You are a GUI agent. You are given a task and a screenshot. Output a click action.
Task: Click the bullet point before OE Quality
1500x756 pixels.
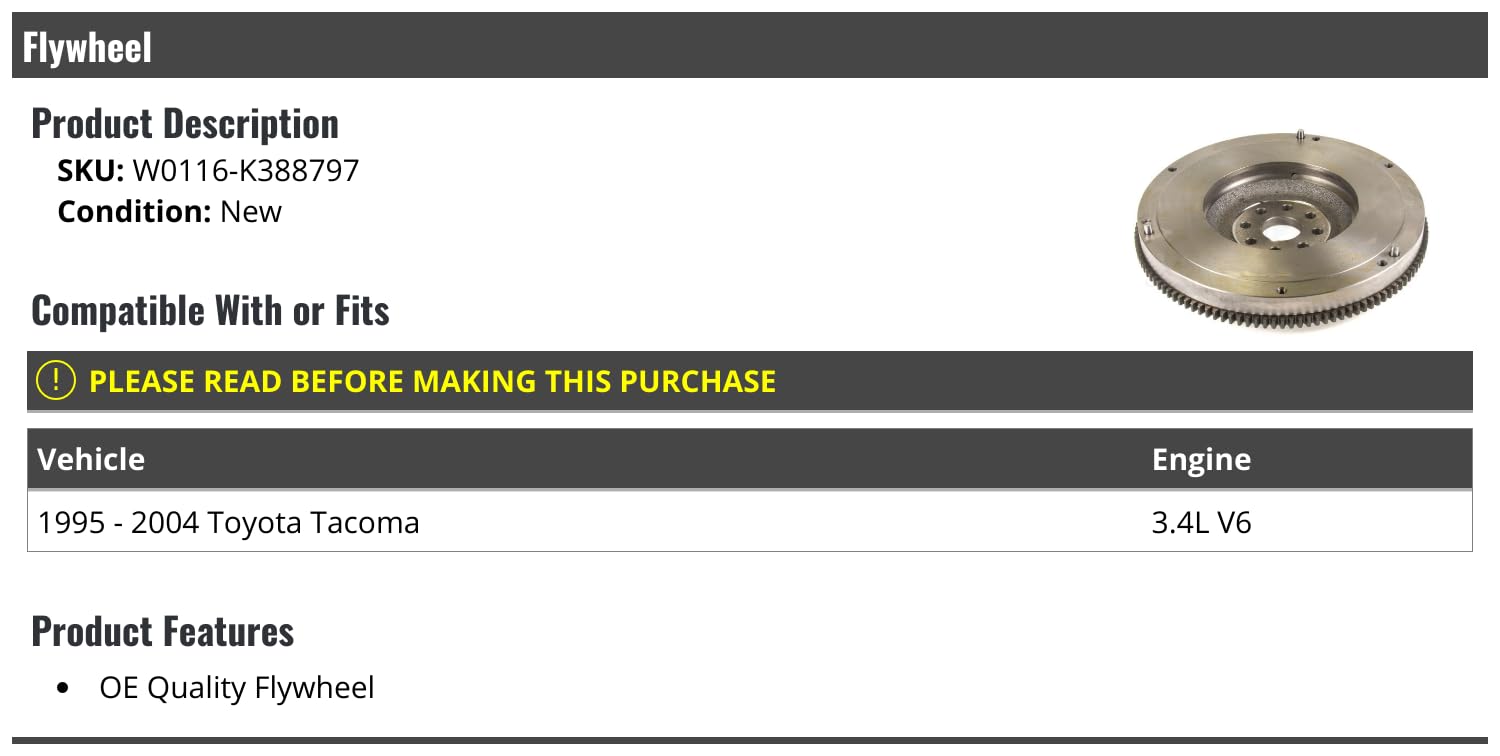64,689
